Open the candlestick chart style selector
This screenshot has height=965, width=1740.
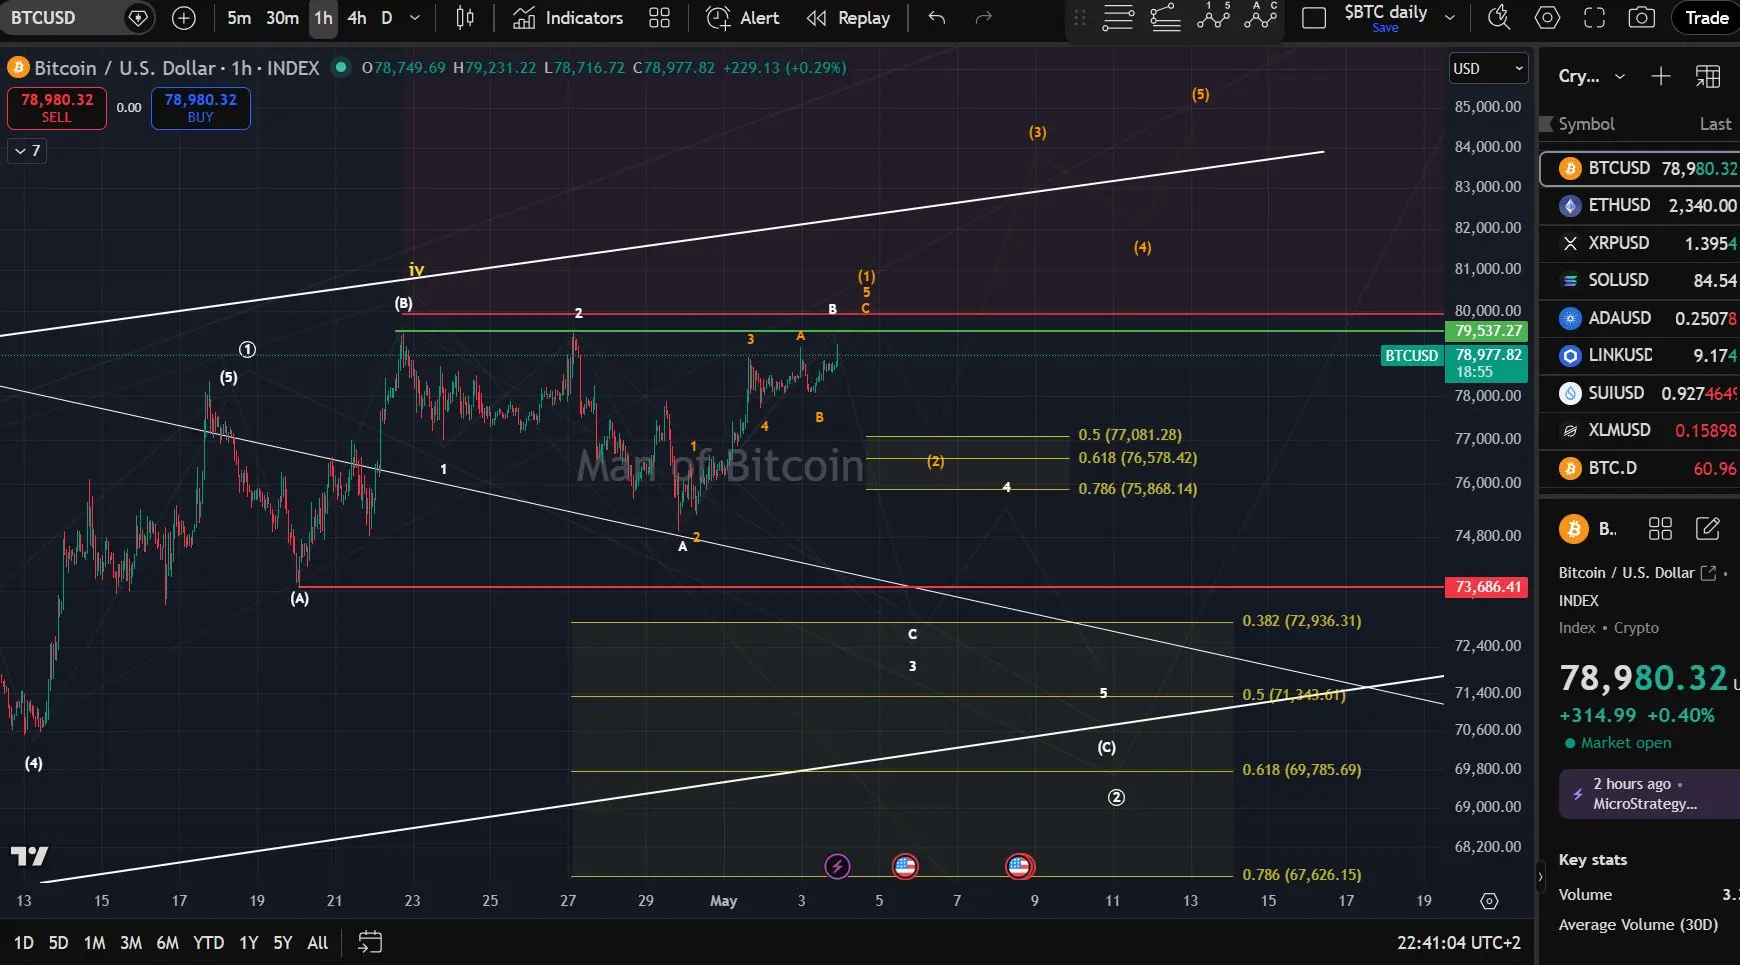[465, 18]
